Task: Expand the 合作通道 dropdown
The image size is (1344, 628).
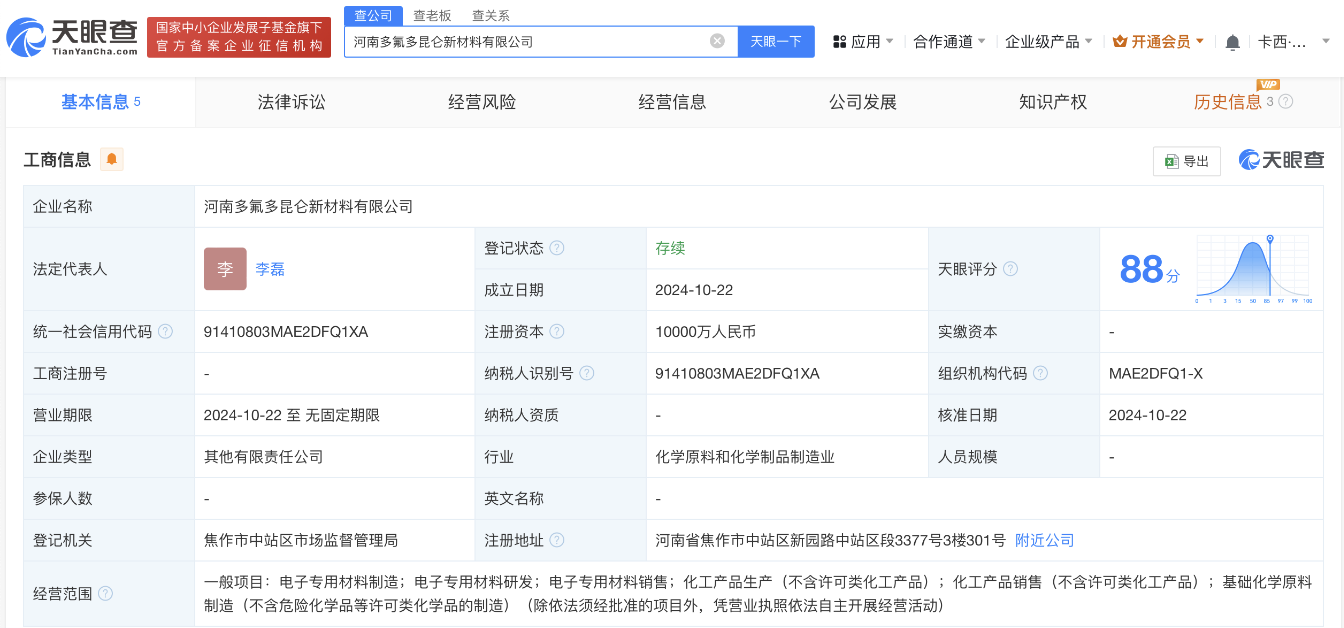Action: point(949,42)
